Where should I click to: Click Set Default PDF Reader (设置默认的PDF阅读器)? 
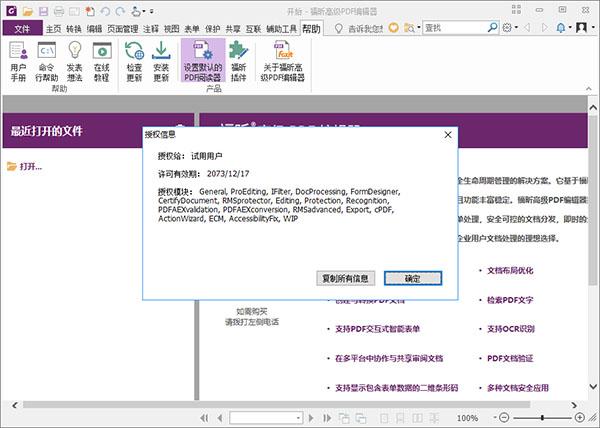(203, 60)
